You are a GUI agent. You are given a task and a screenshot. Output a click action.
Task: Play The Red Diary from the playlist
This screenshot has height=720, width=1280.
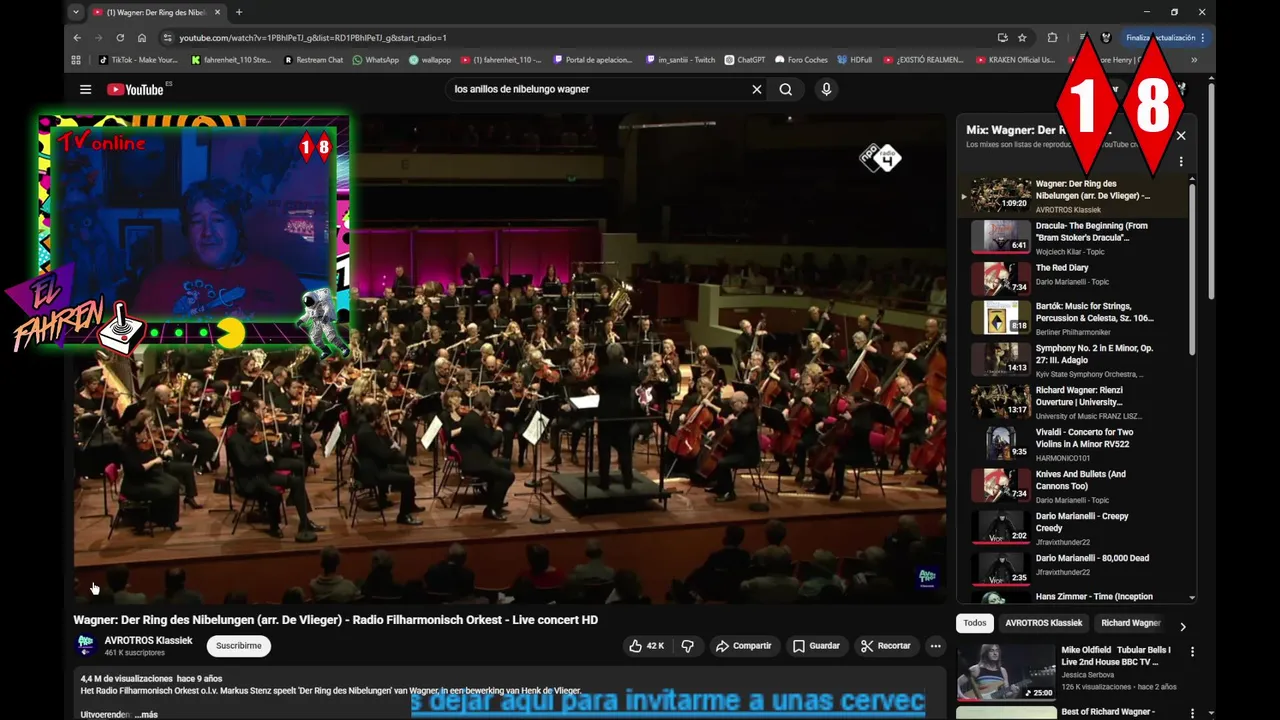click(1074, 279)
